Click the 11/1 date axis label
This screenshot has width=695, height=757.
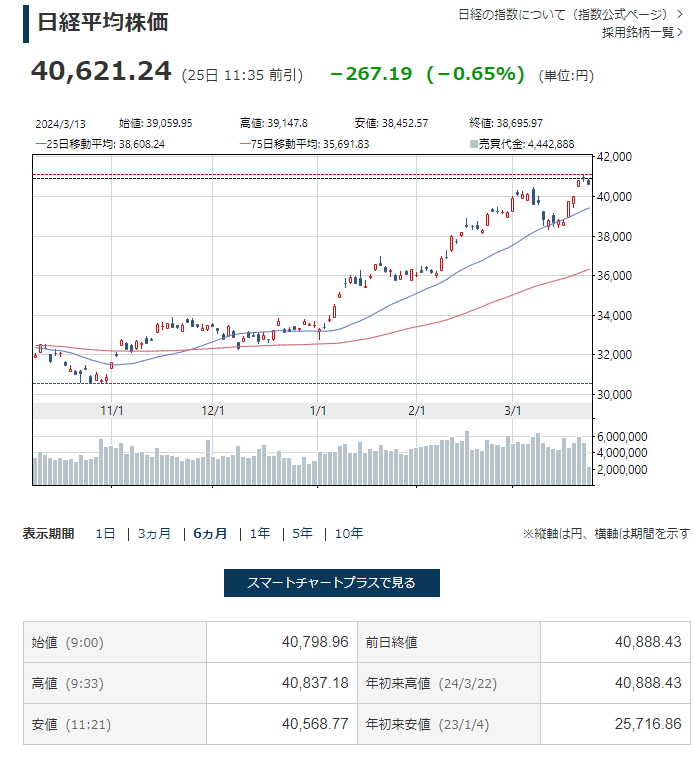click(111, 411)
